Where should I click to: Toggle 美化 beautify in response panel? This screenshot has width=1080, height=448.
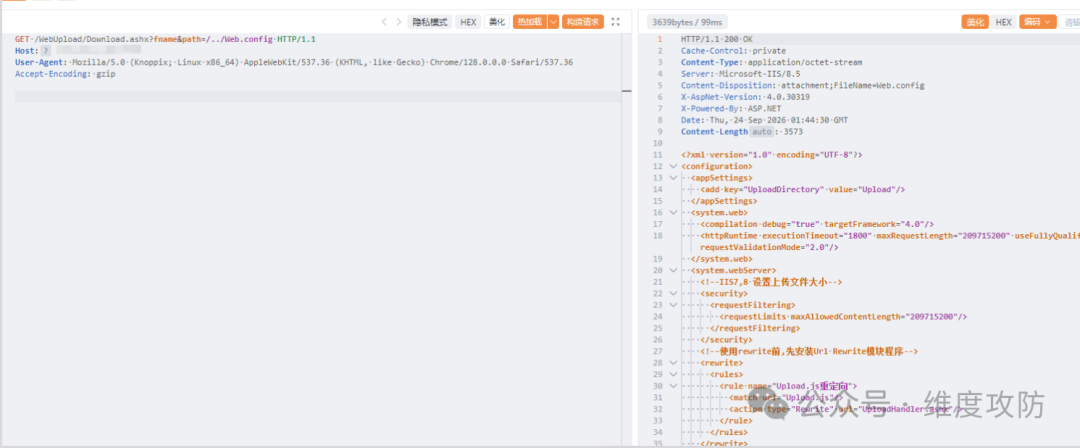[975, 22]
